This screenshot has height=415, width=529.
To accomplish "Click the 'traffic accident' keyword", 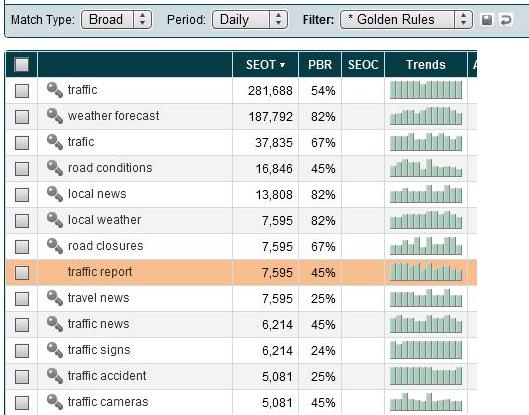I will point(107,376).
